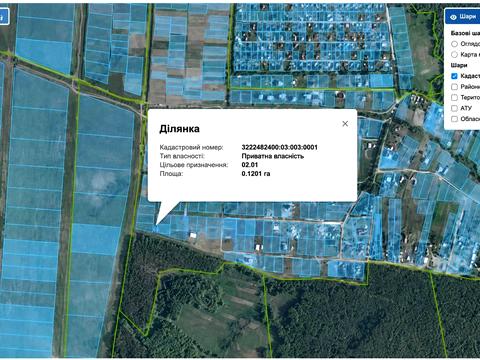The width and height of the screenshot is (480, 360).
Task: Click the 0.1201 га area value
Action: click(256, 173)
